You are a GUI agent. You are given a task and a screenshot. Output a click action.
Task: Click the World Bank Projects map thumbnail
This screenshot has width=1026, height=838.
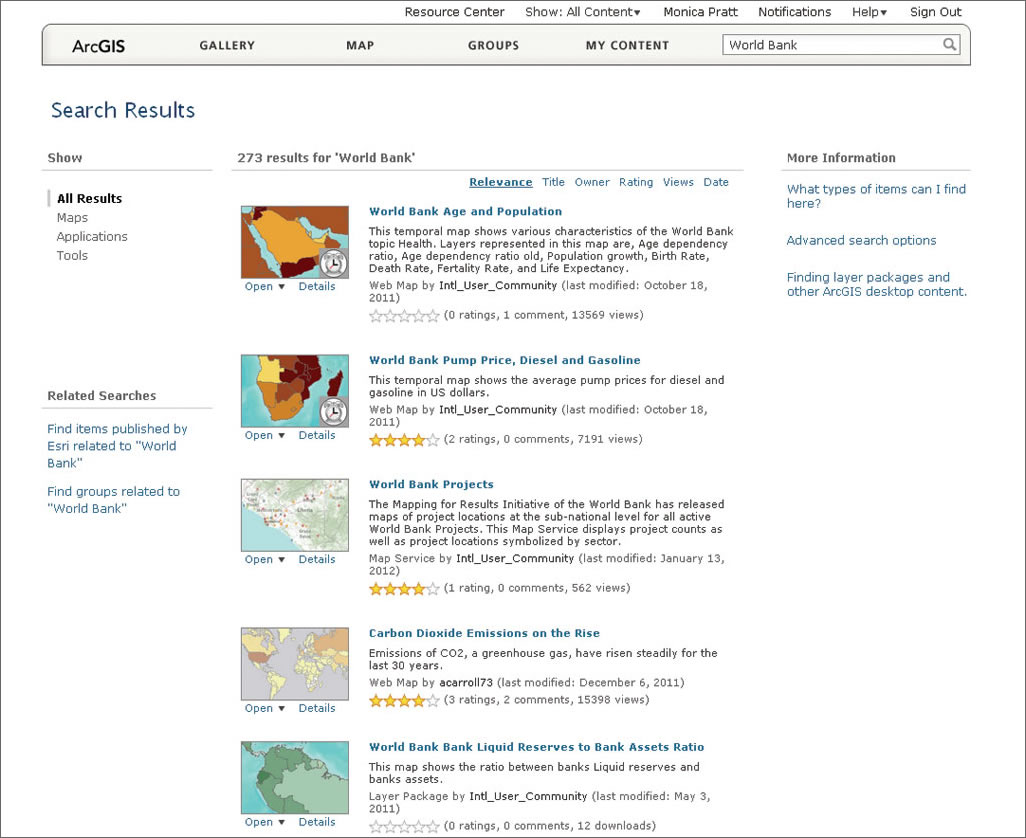294,515
